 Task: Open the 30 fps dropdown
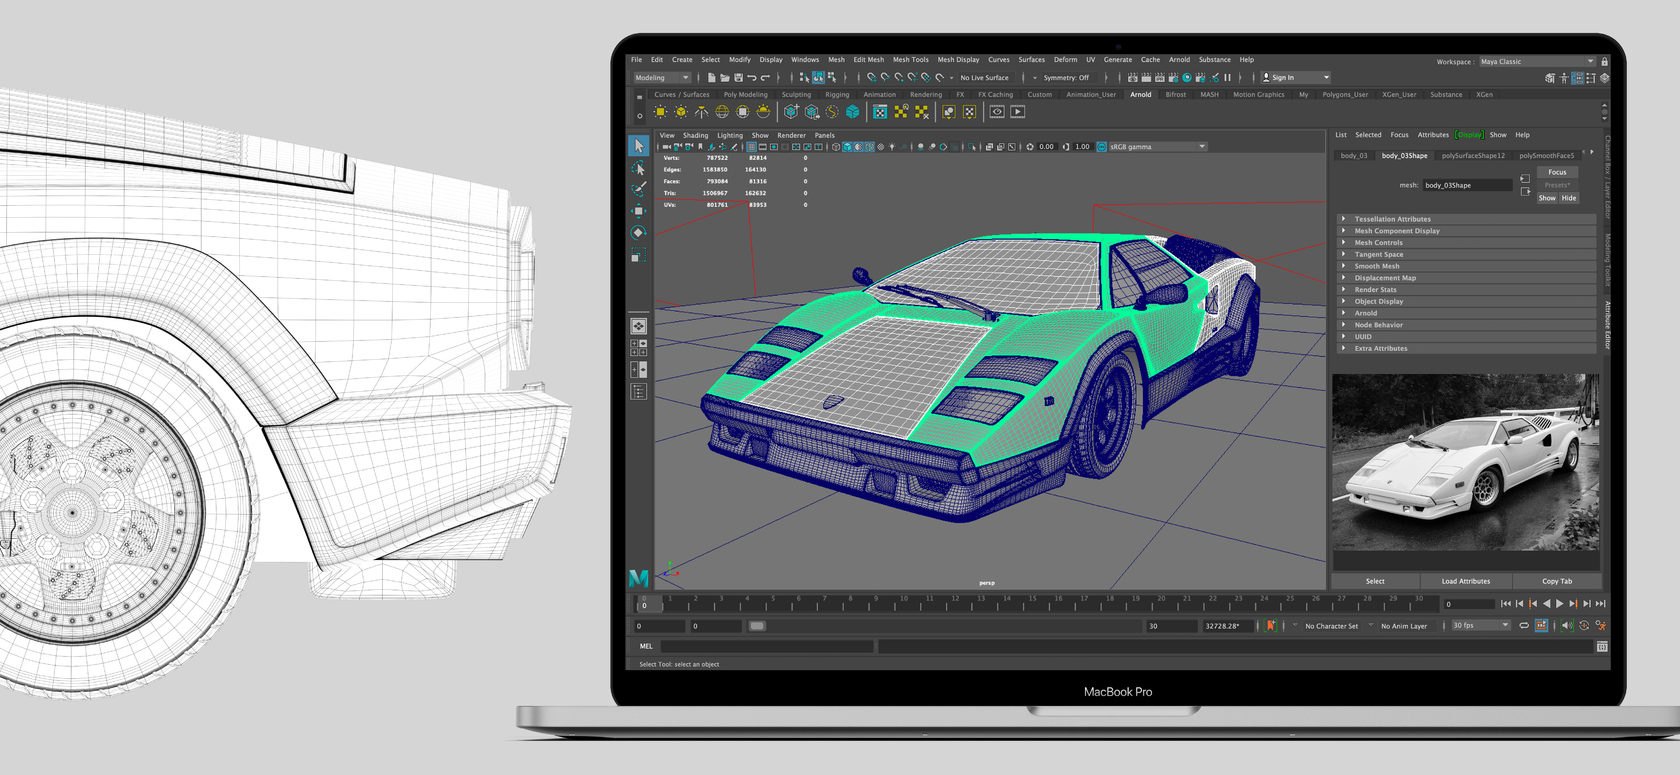tap(1481, 626)
